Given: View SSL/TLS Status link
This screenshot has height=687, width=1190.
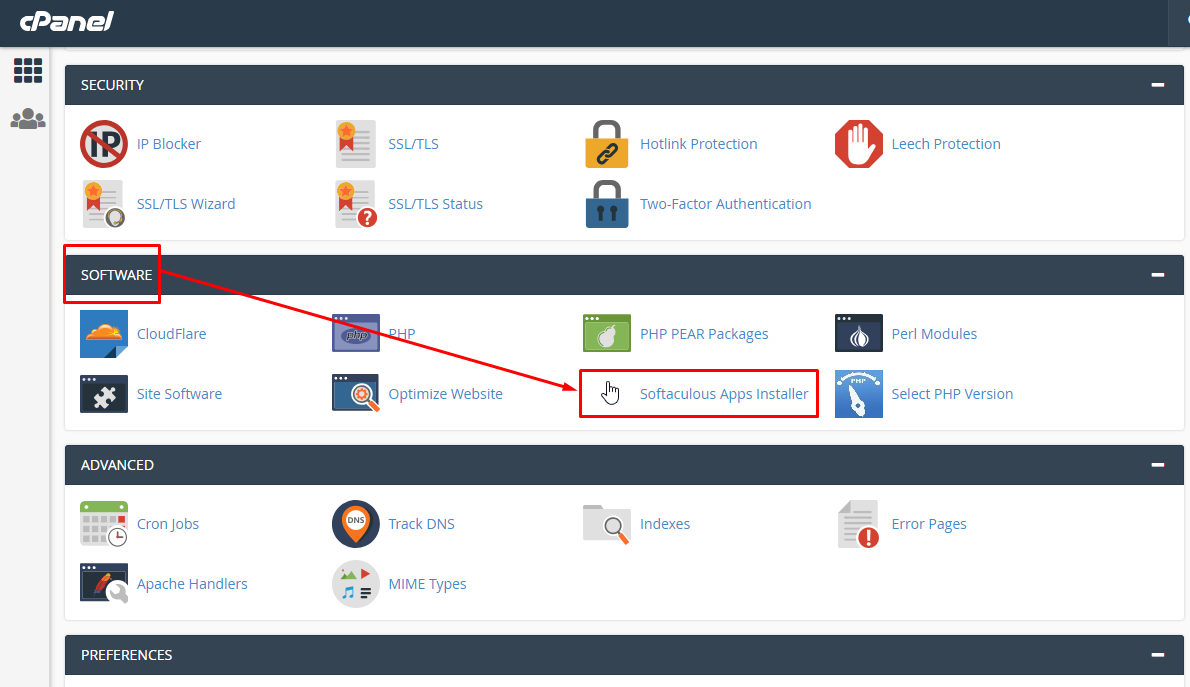Looking at the screenshot, I should 436,203.
